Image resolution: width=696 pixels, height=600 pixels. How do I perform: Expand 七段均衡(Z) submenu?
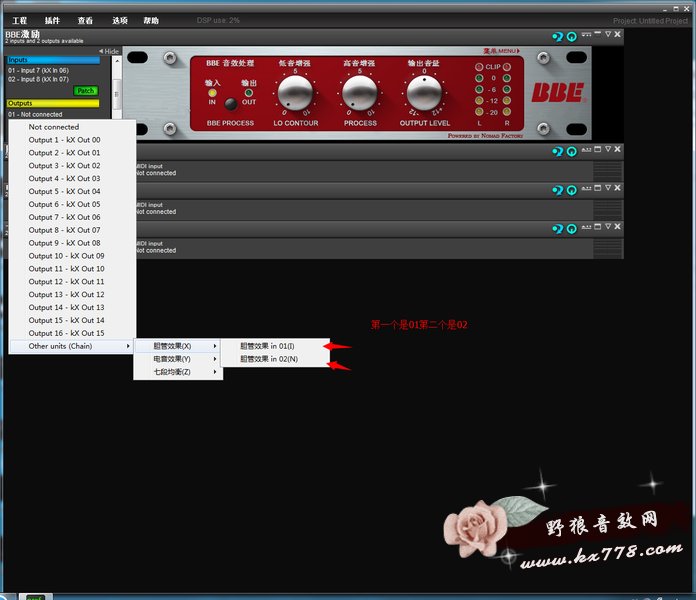[178, 371]
